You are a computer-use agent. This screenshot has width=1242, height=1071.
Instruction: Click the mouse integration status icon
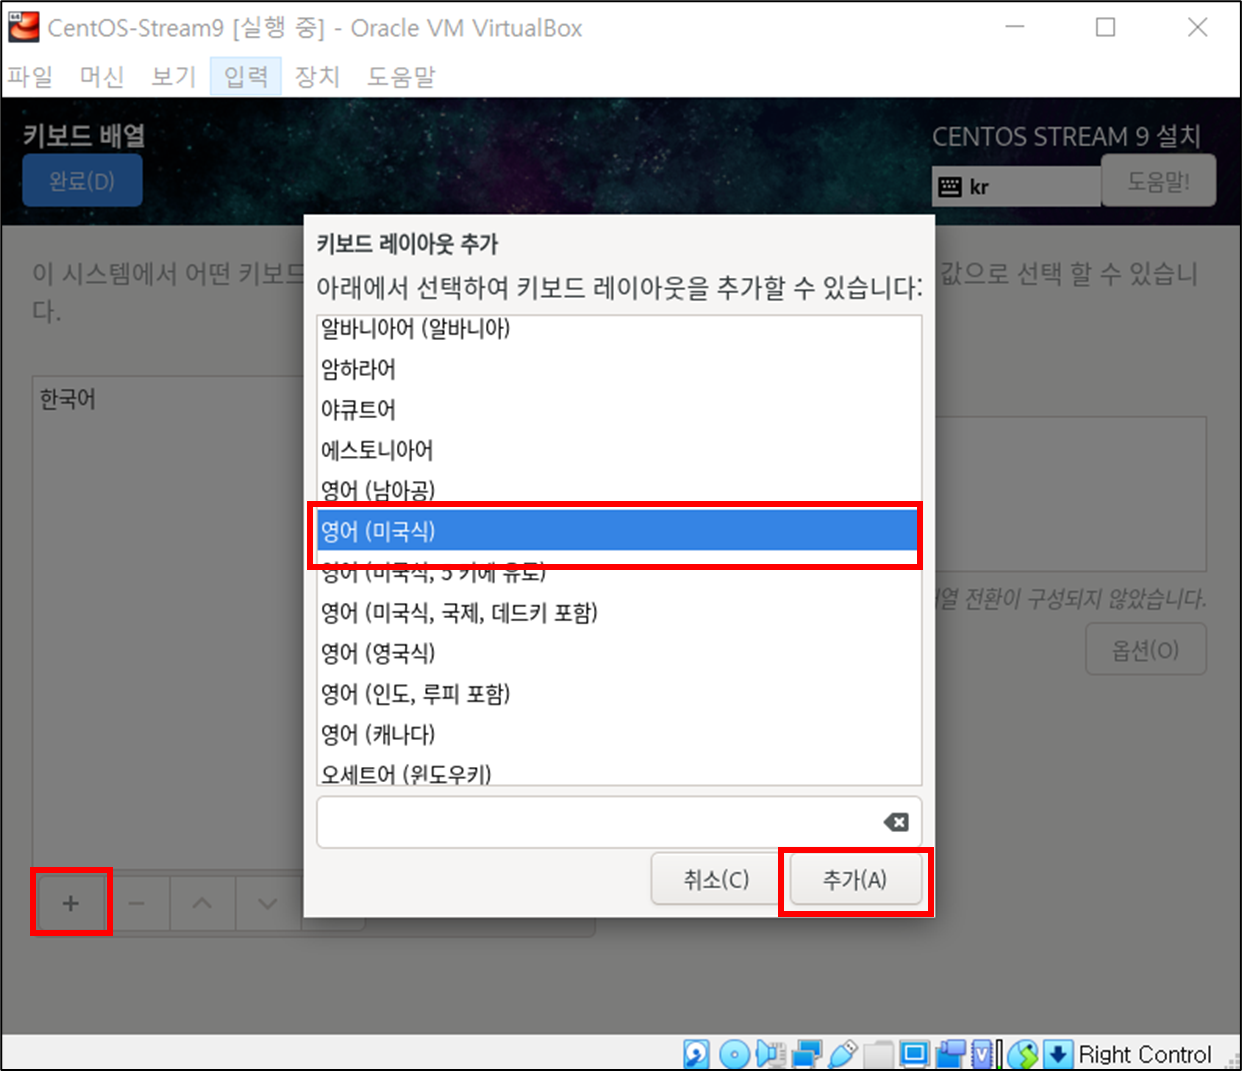1022,1054
